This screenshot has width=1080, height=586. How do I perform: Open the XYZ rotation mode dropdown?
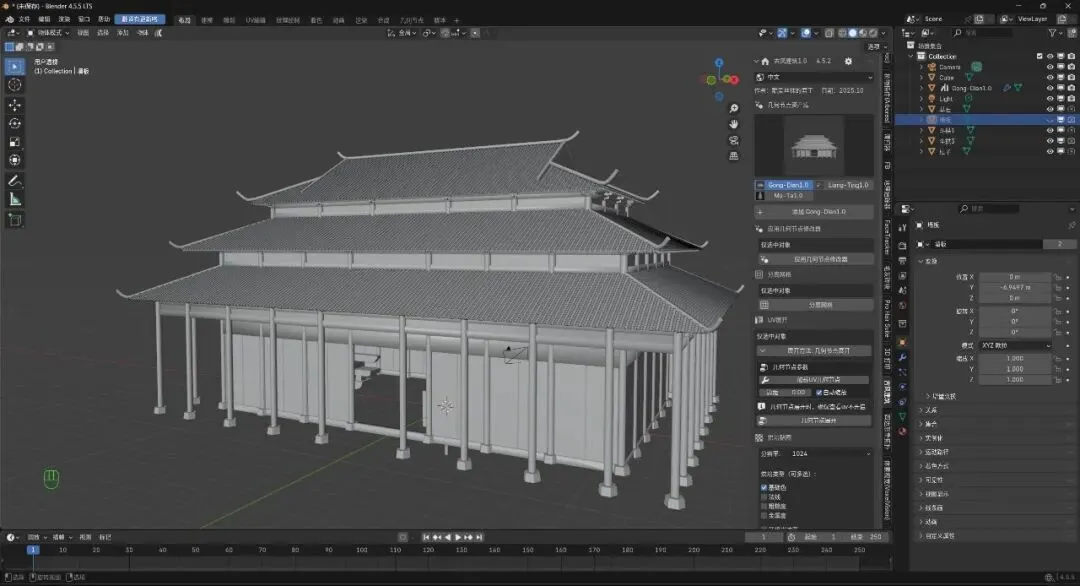[1013, 345]
